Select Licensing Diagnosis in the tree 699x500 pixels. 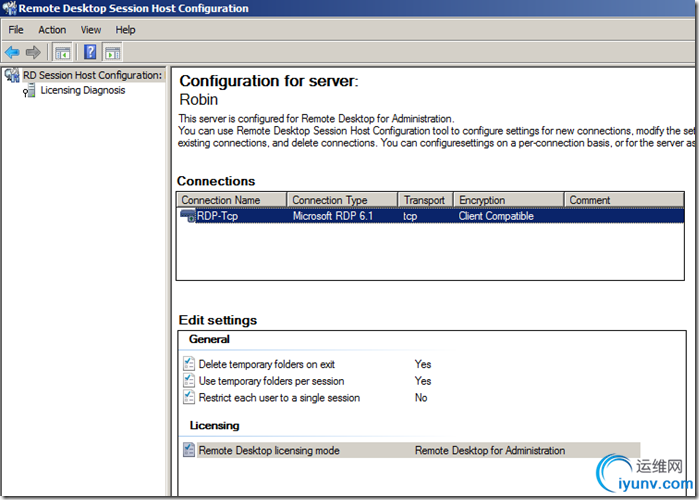(x=82, y=90)
